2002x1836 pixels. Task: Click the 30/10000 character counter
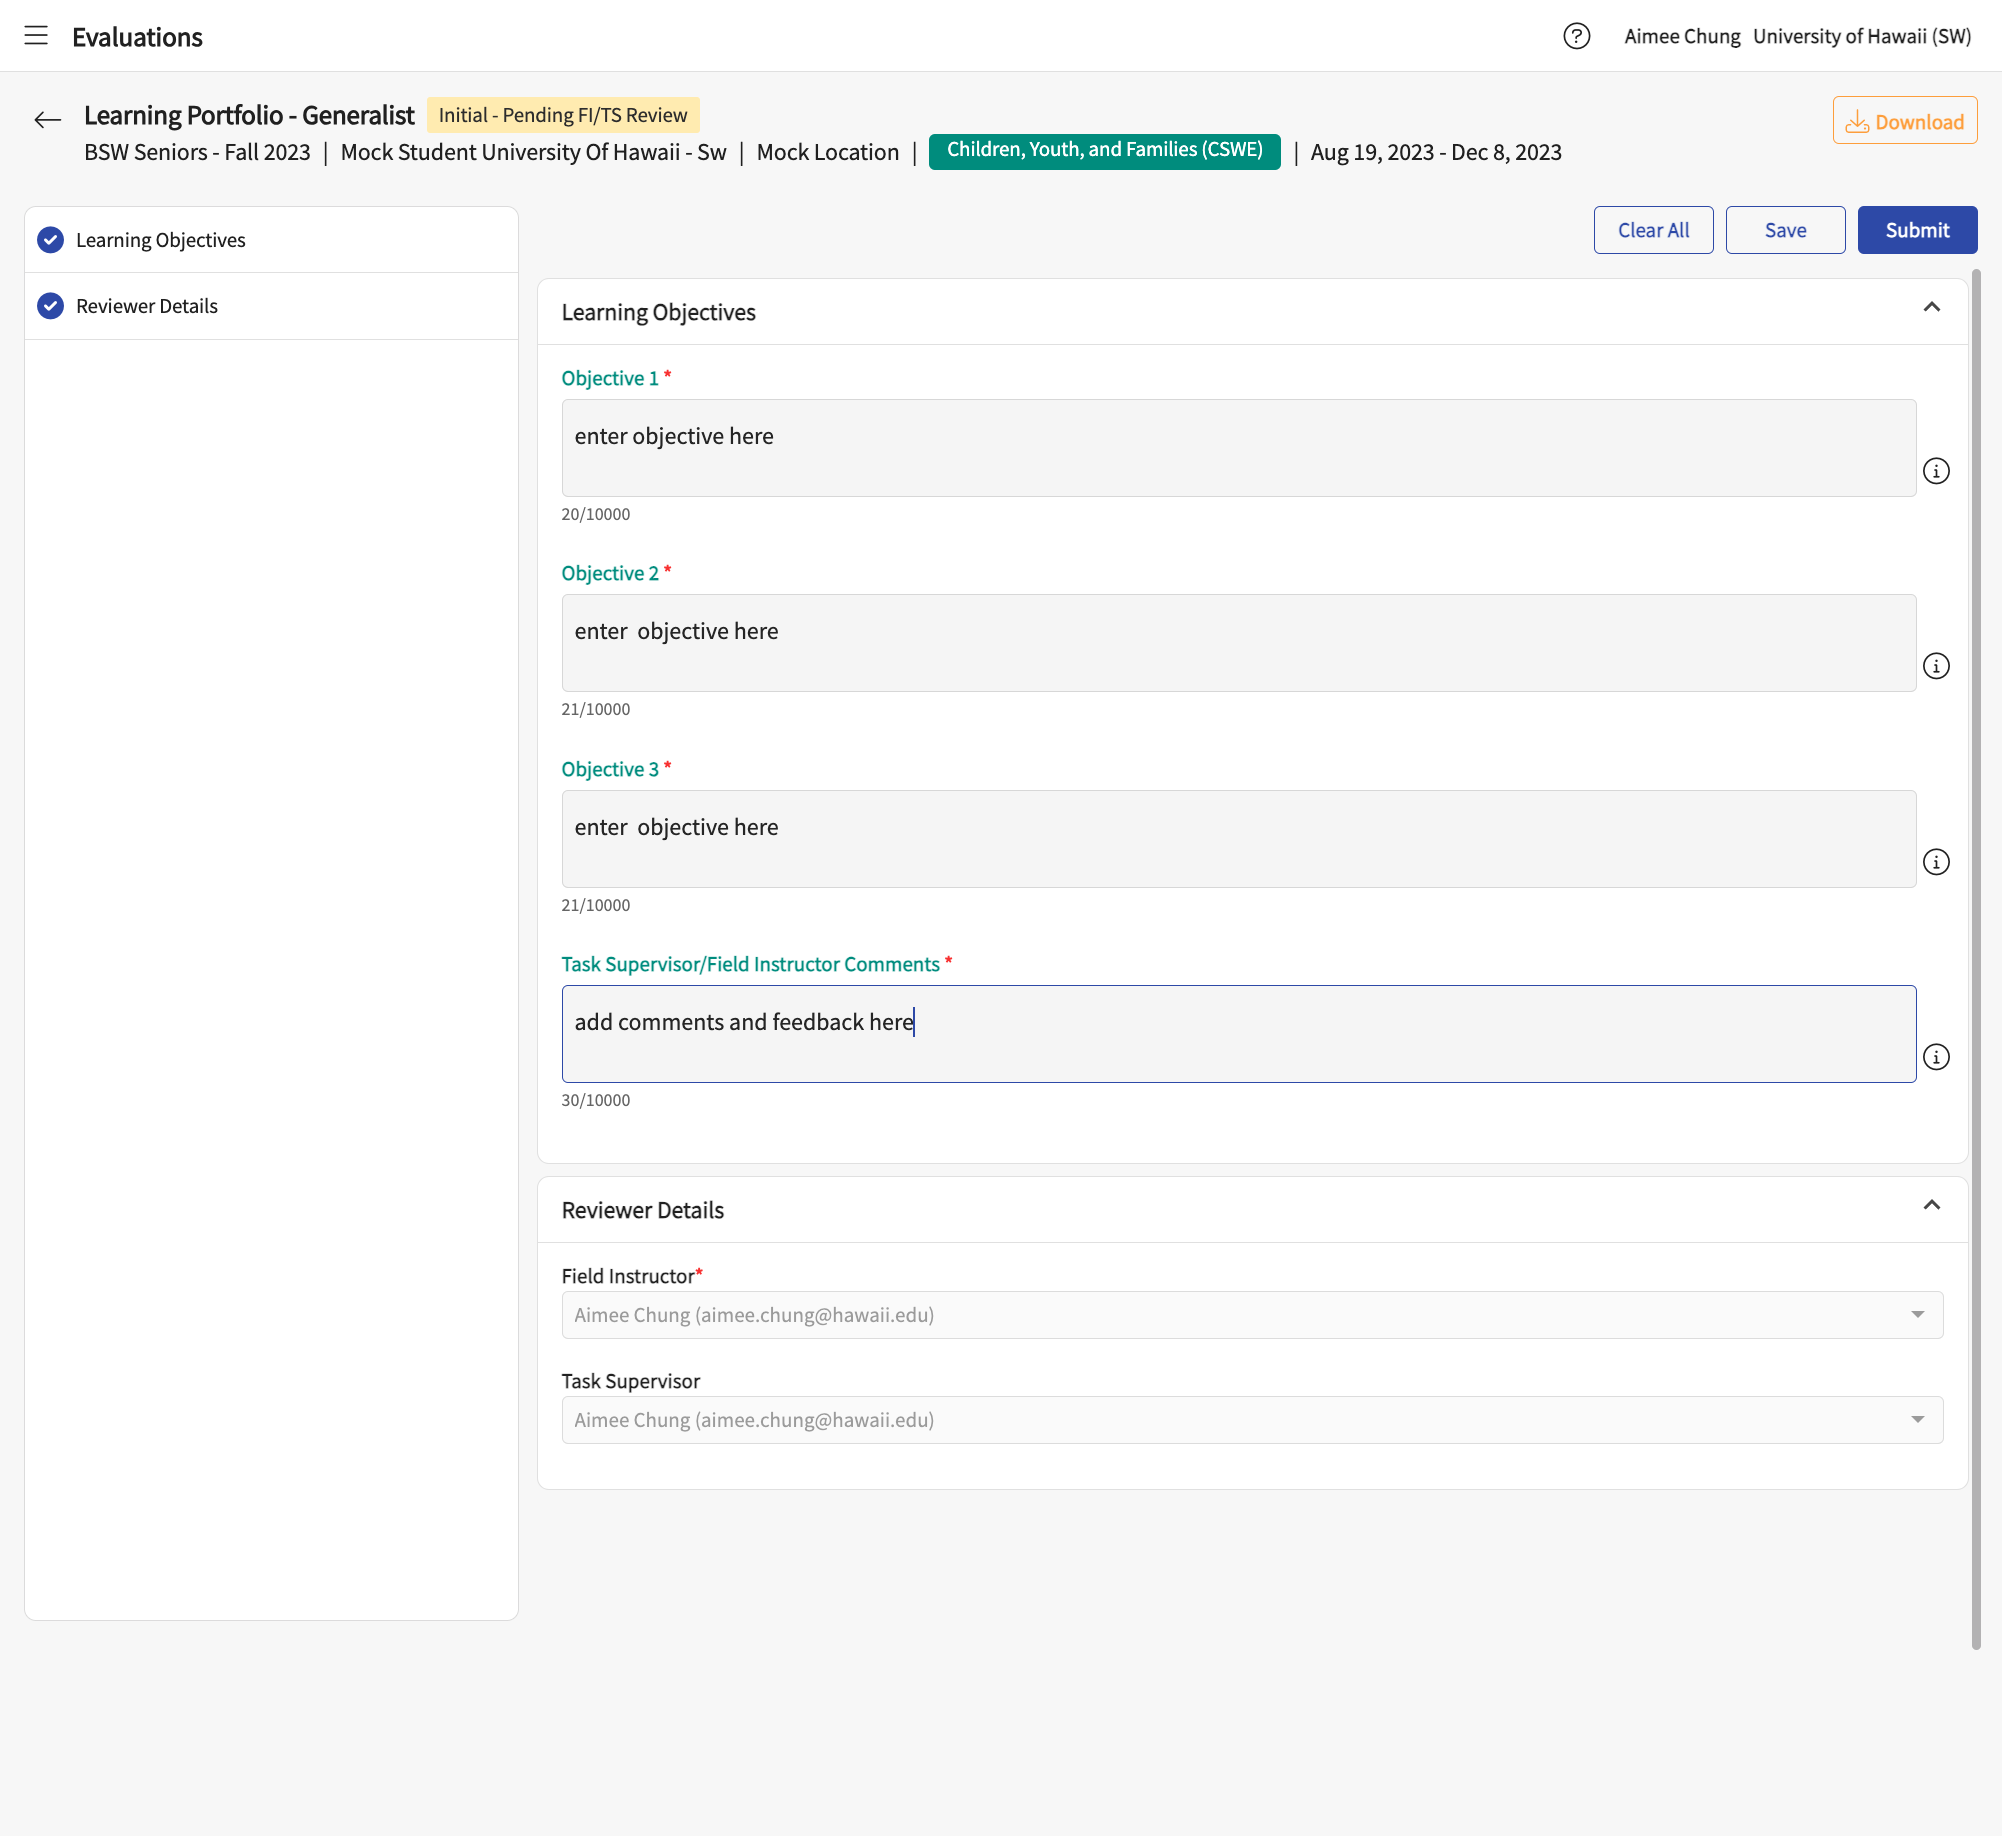tap(595, 1100)
